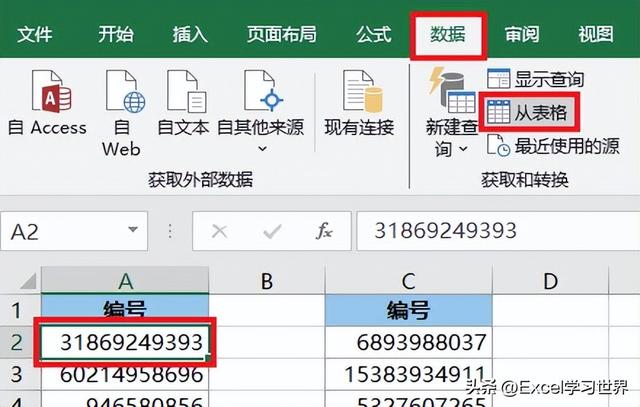Click the formula bar confirm checkmark

(272, 231)
